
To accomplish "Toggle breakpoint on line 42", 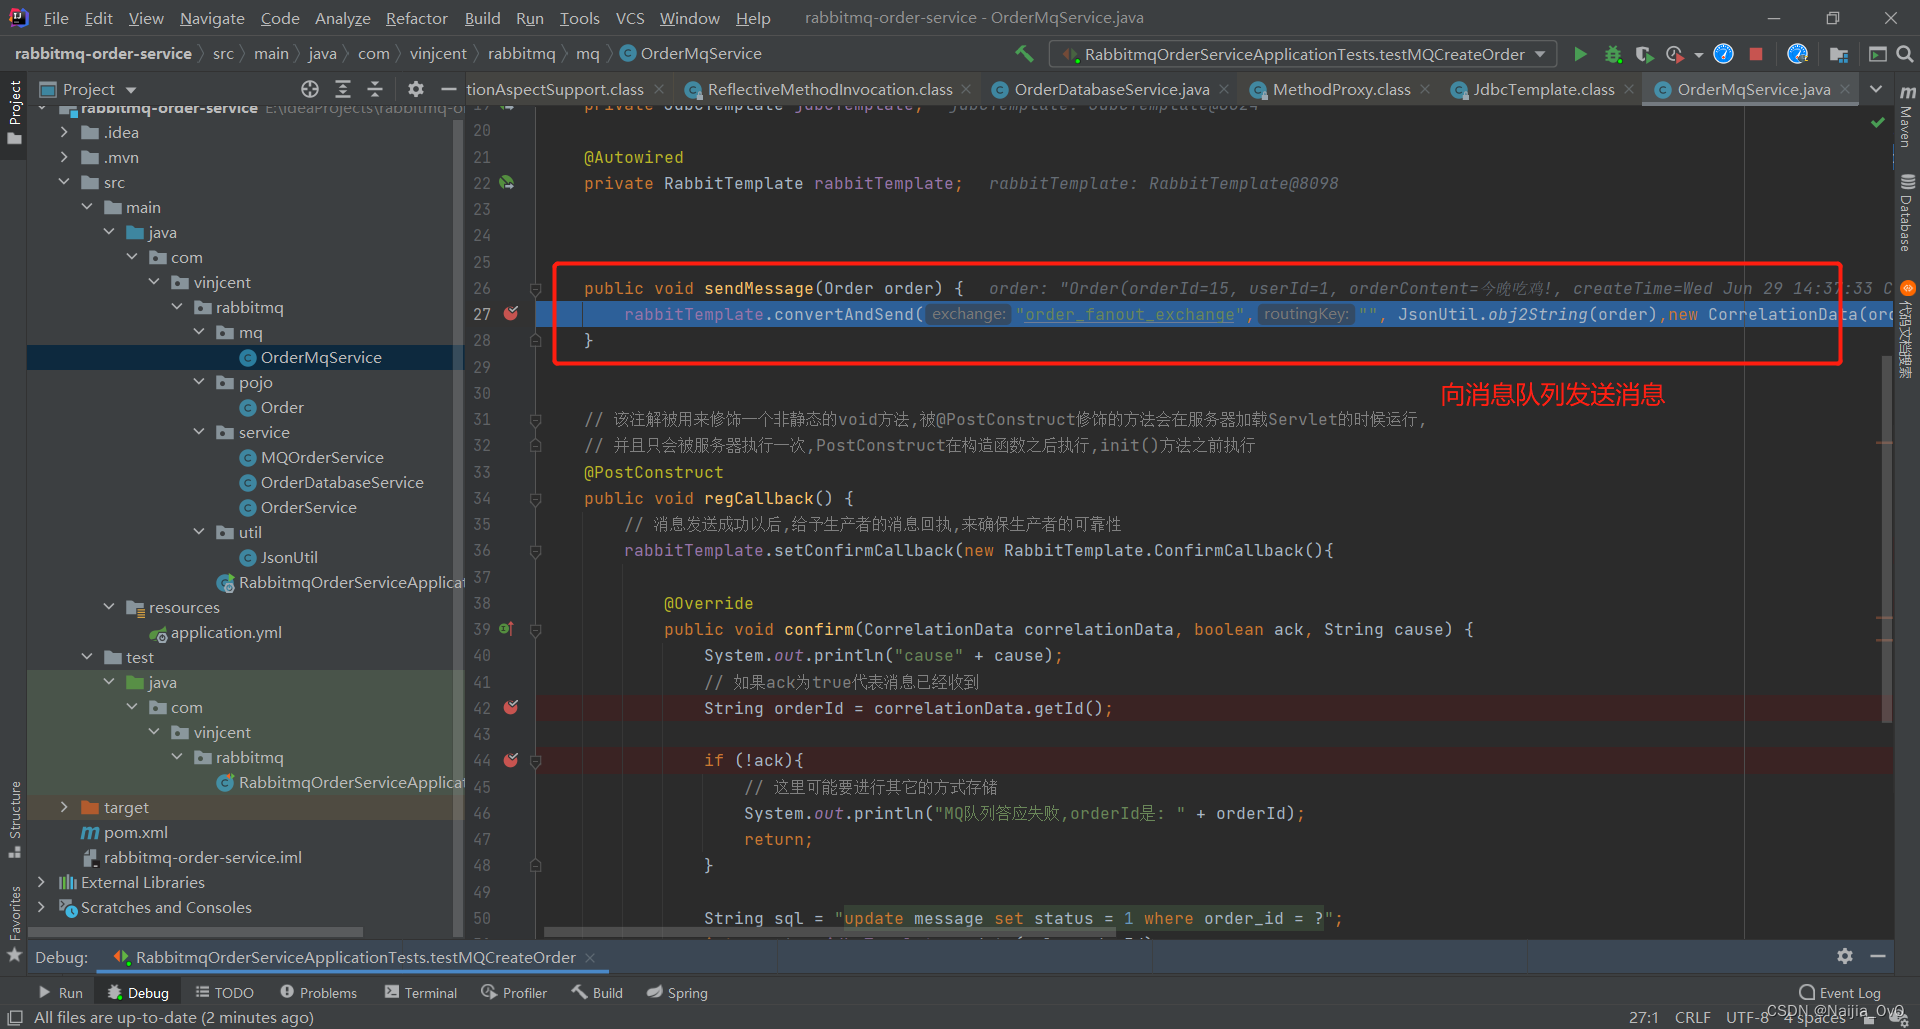I will 511,708.
